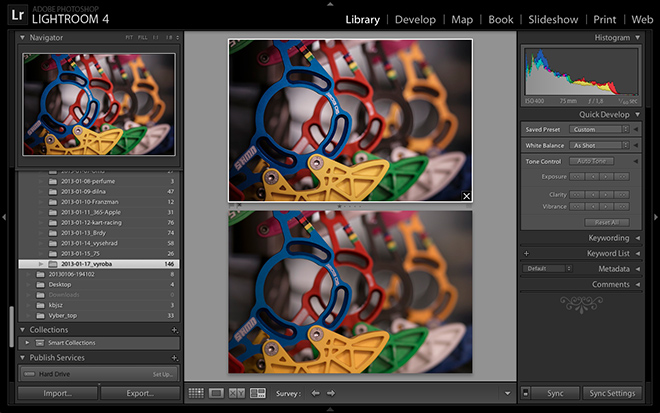Image resolution: width=660 pixels, height=413 pixels.
Task: Collapse the Navigator panel
Action: [22, 37]
